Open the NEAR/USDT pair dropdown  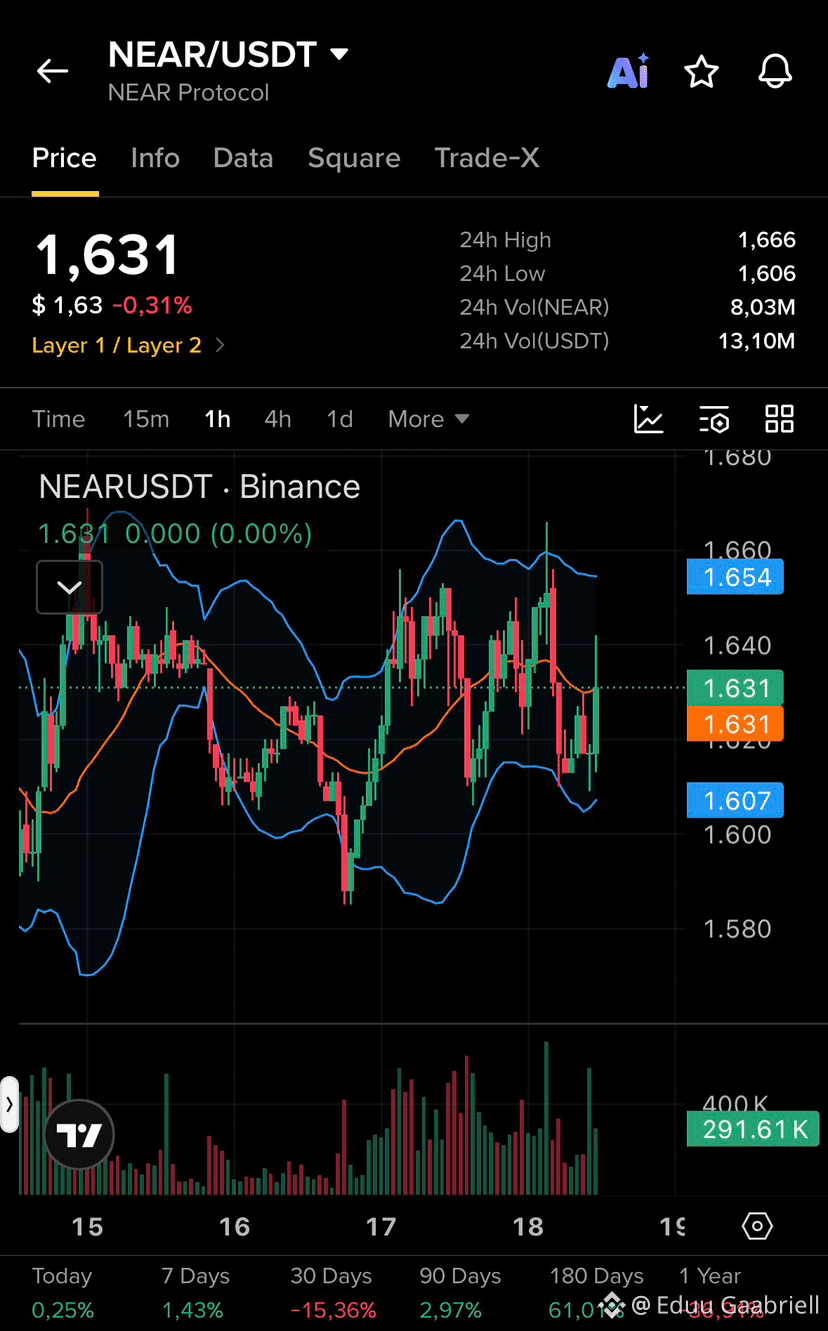[x=229, y=54]
